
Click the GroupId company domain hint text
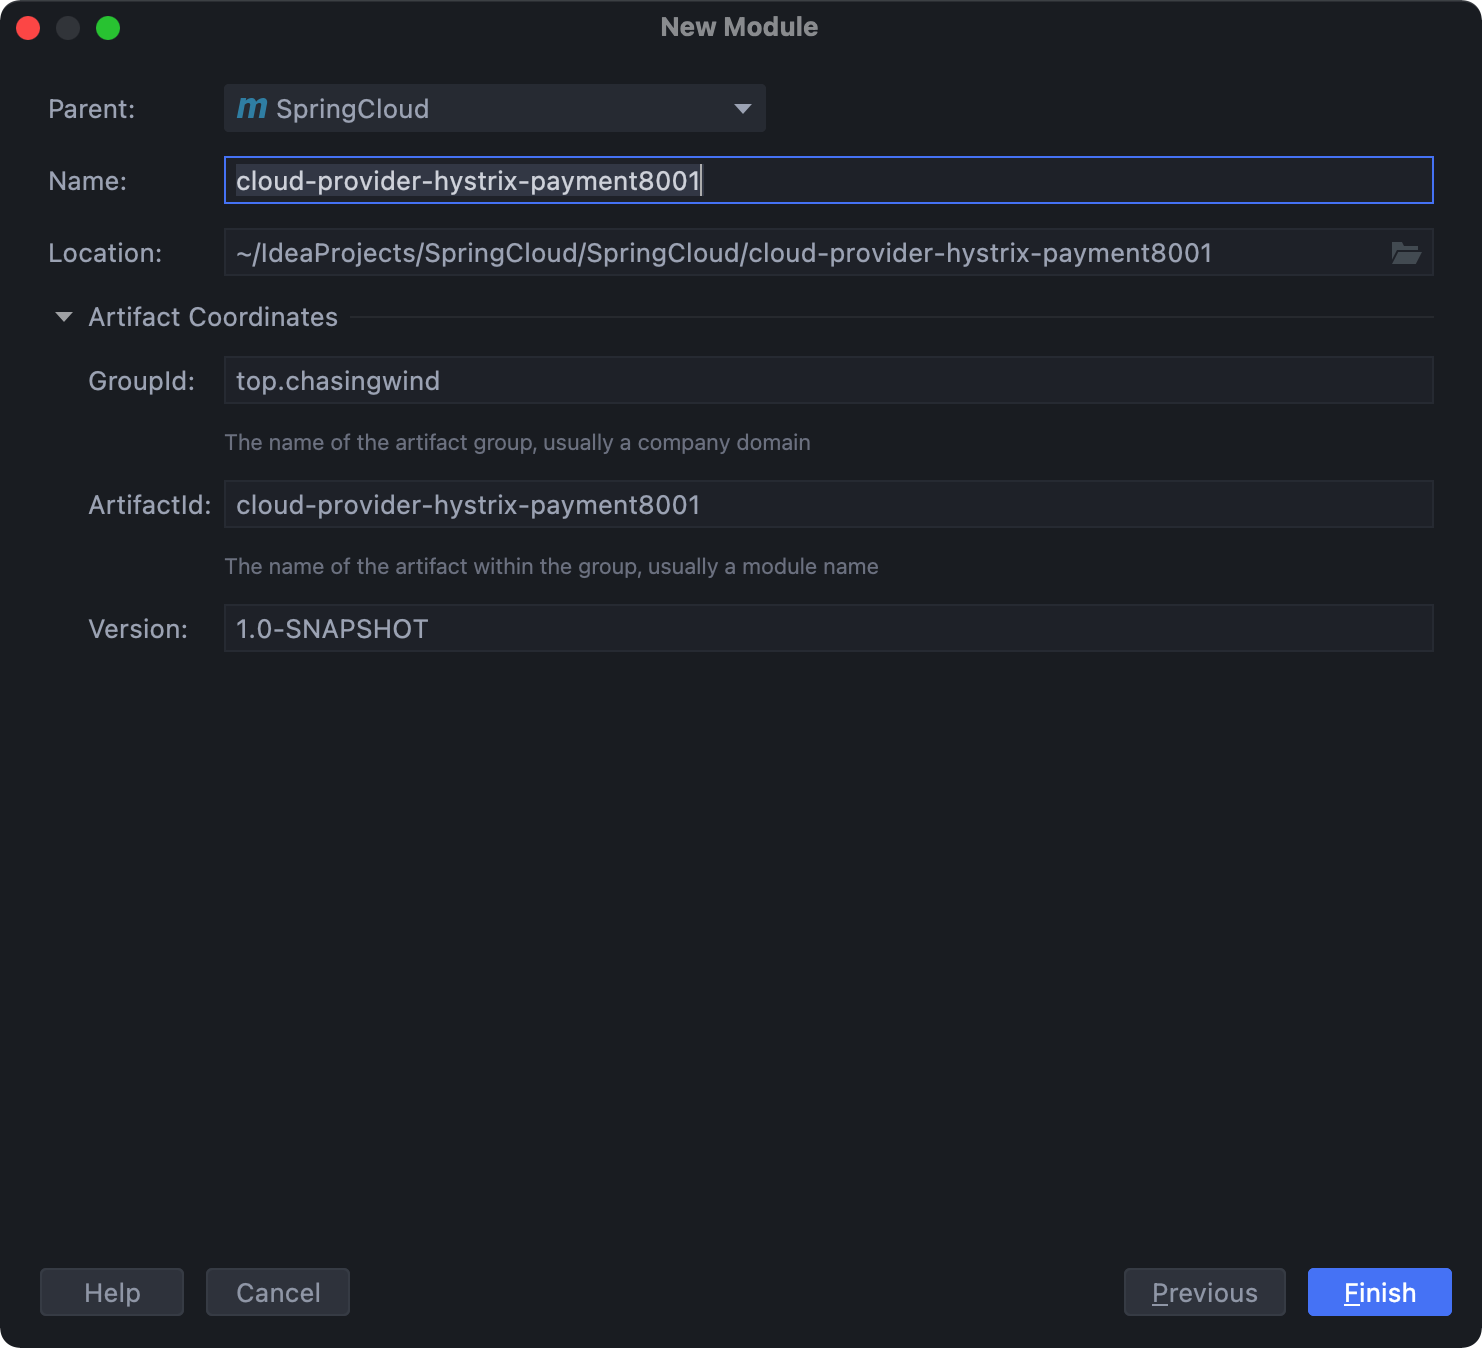(517, 442)
